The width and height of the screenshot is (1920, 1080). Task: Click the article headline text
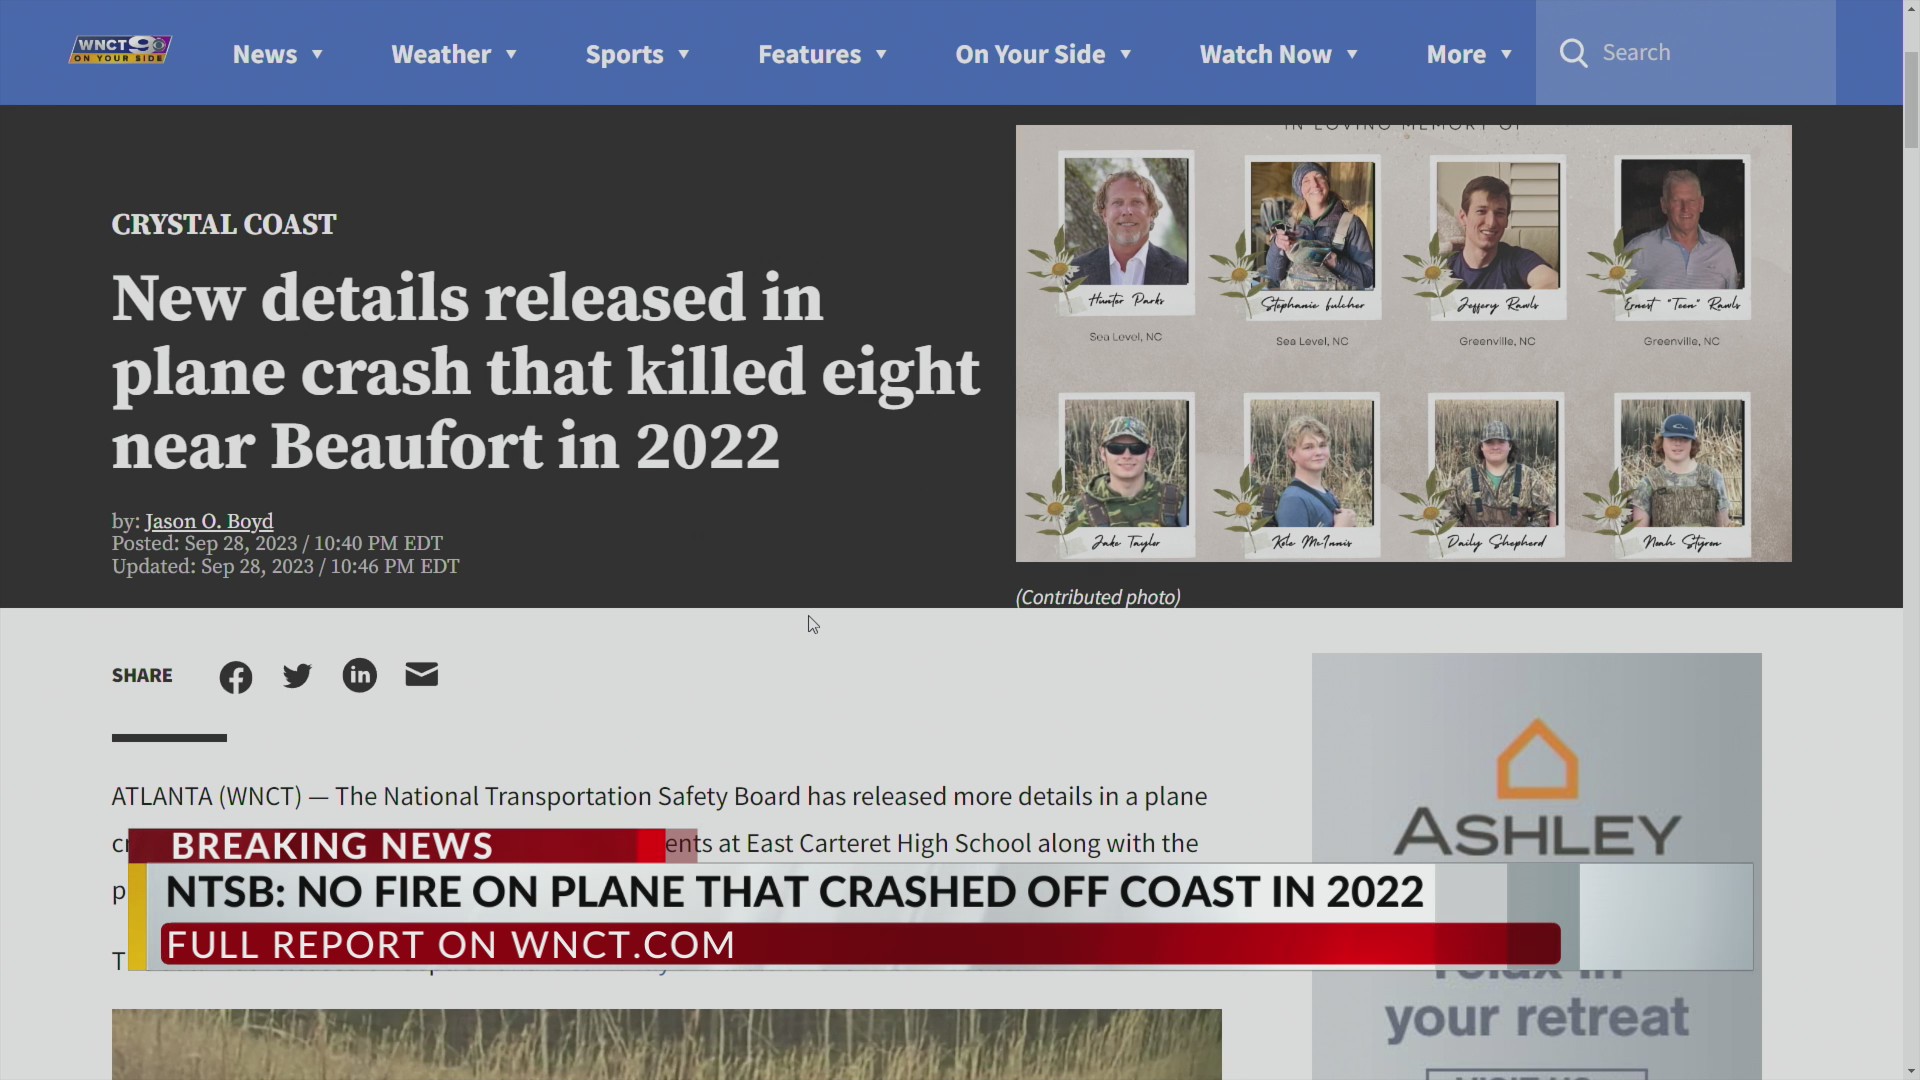tap(546, 371)
